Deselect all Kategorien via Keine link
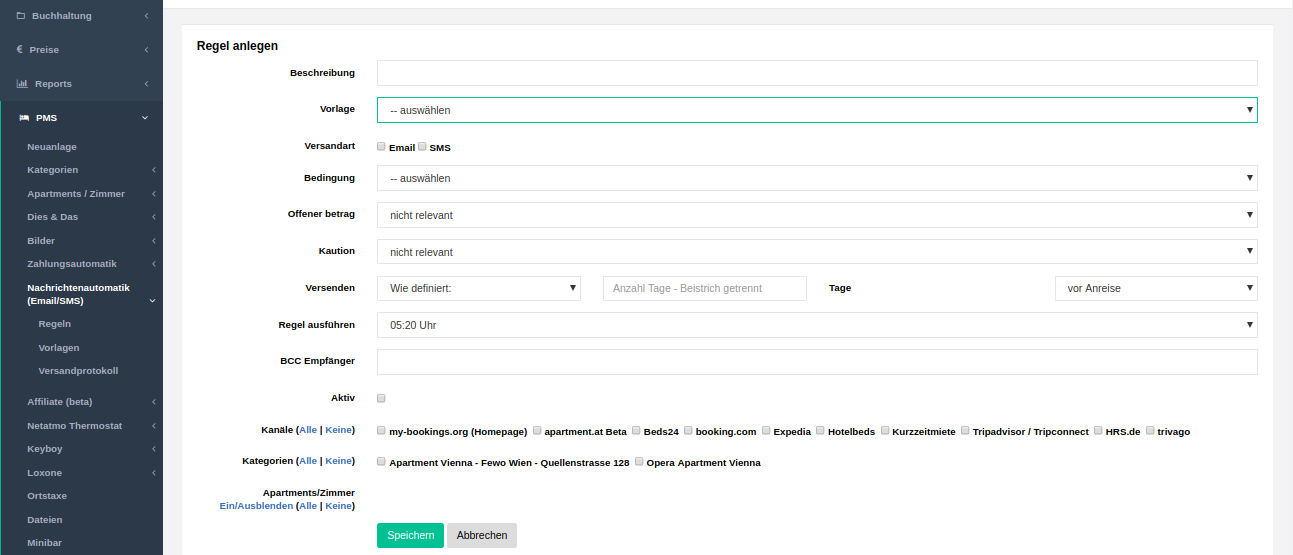The width and height of the screenshot is (1293, 555). click(x=339, y=461)
